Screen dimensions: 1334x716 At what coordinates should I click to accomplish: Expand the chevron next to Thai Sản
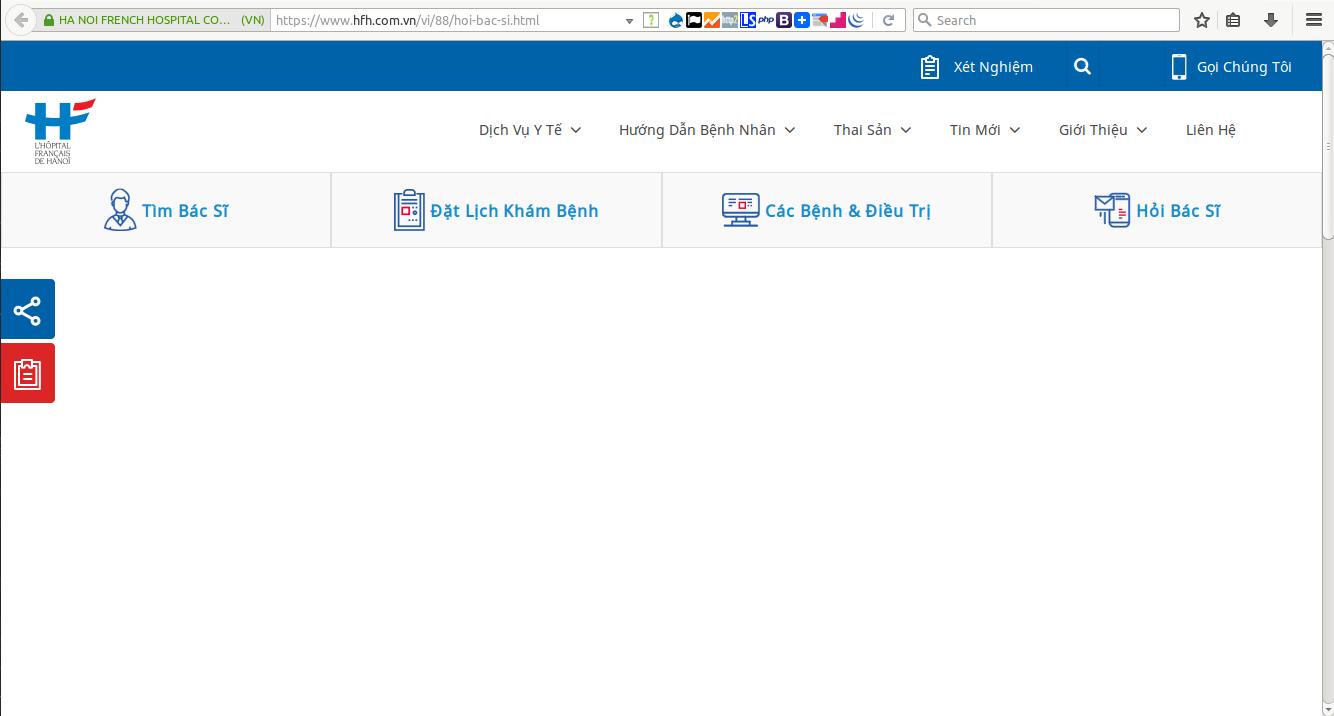click(906, 130)
